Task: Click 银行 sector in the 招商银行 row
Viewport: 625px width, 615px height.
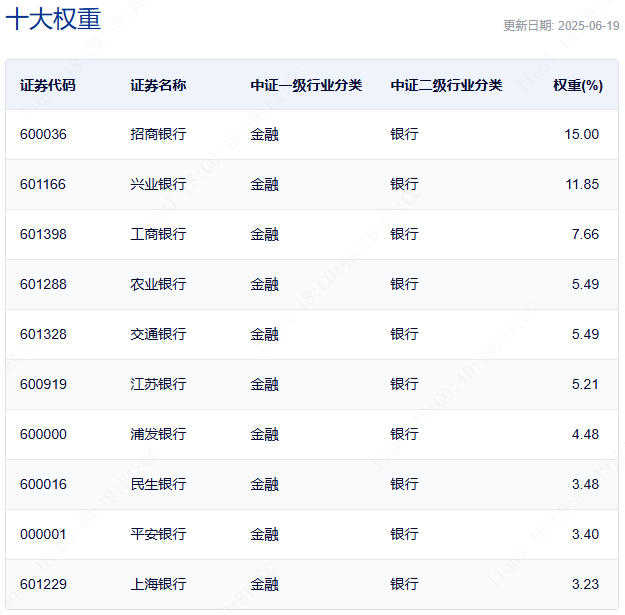Action: [x=404, y=134]
